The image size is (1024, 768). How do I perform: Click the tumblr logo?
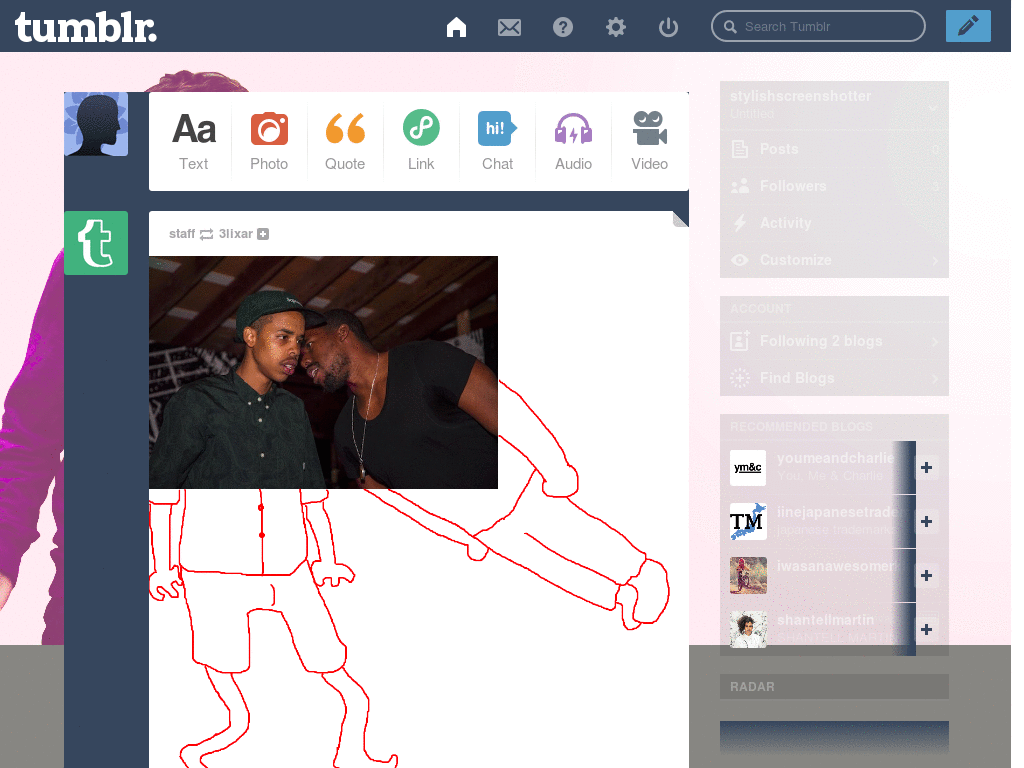[x=86, y=28]
